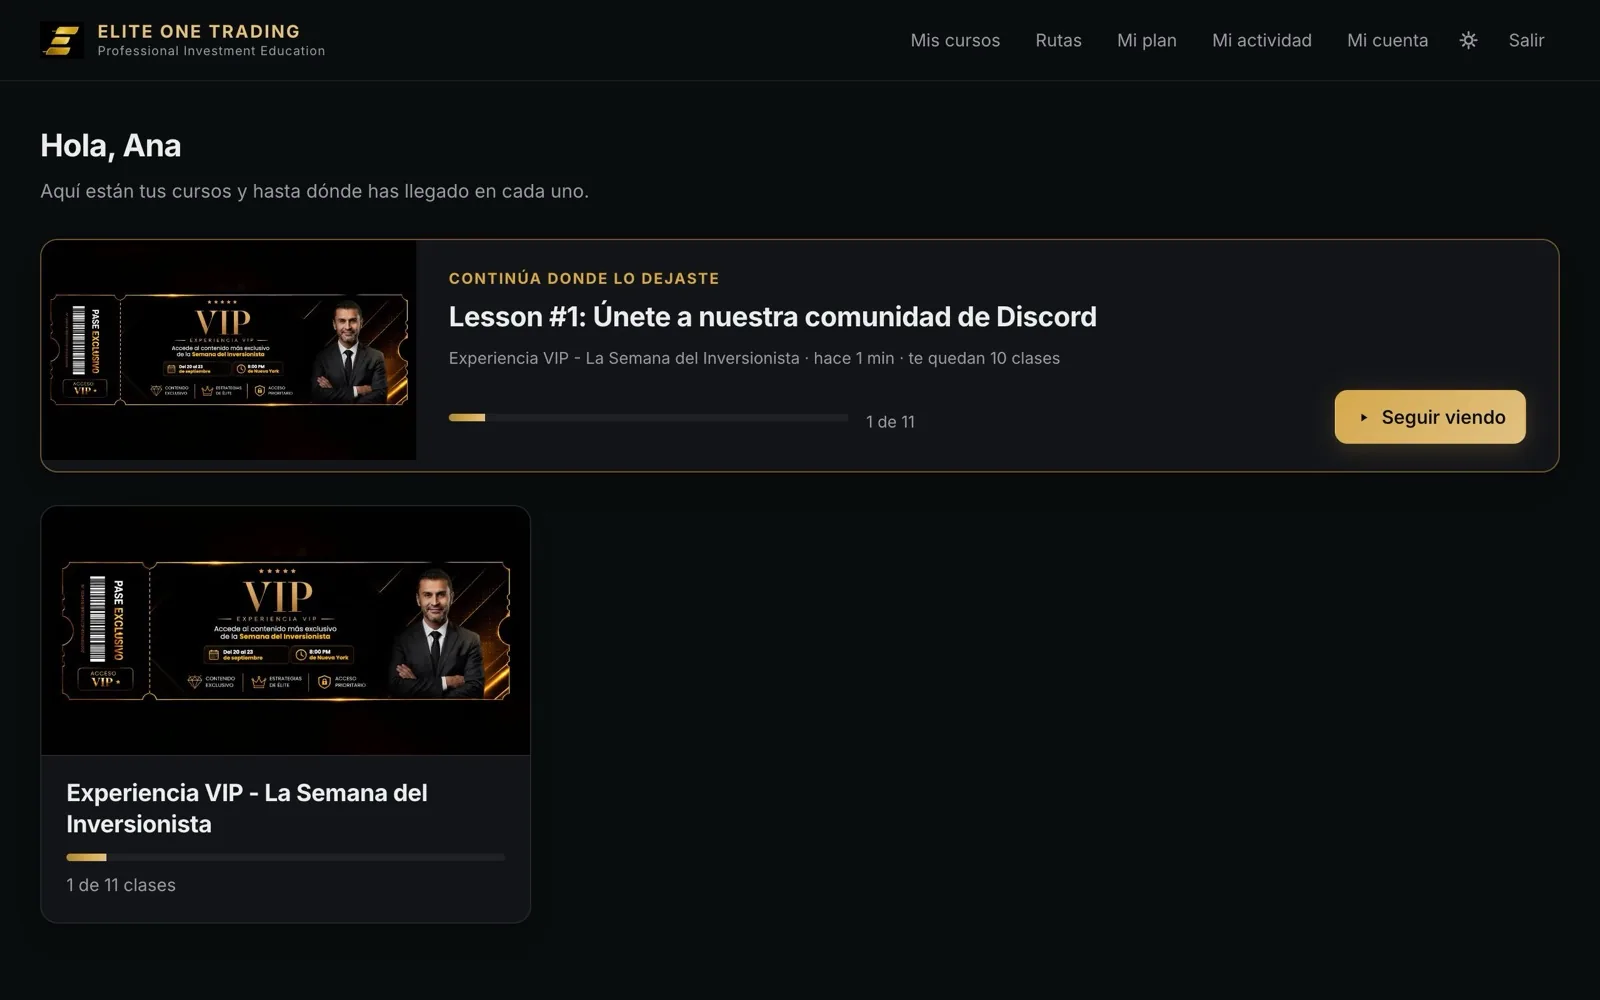Go to the Rutas menu item
The image size is (1600, 1000).
(1058, 40)
